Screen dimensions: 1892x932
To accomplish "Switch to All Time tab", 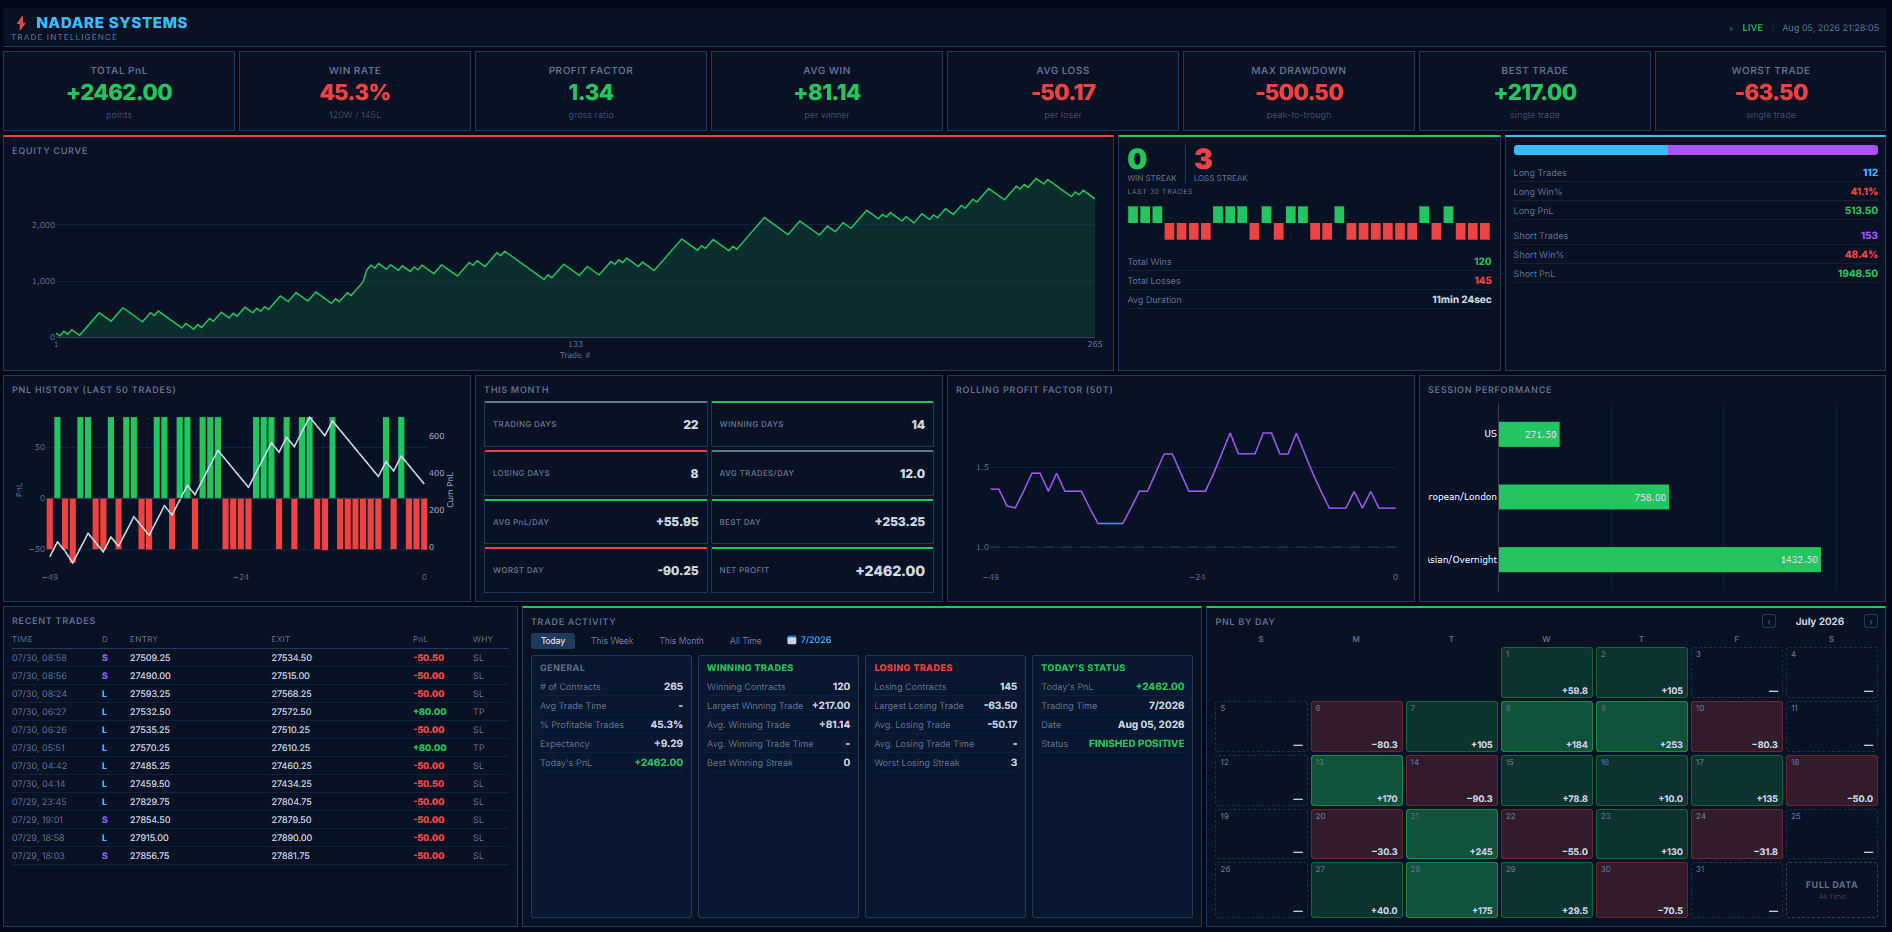I will click(745, 641).
